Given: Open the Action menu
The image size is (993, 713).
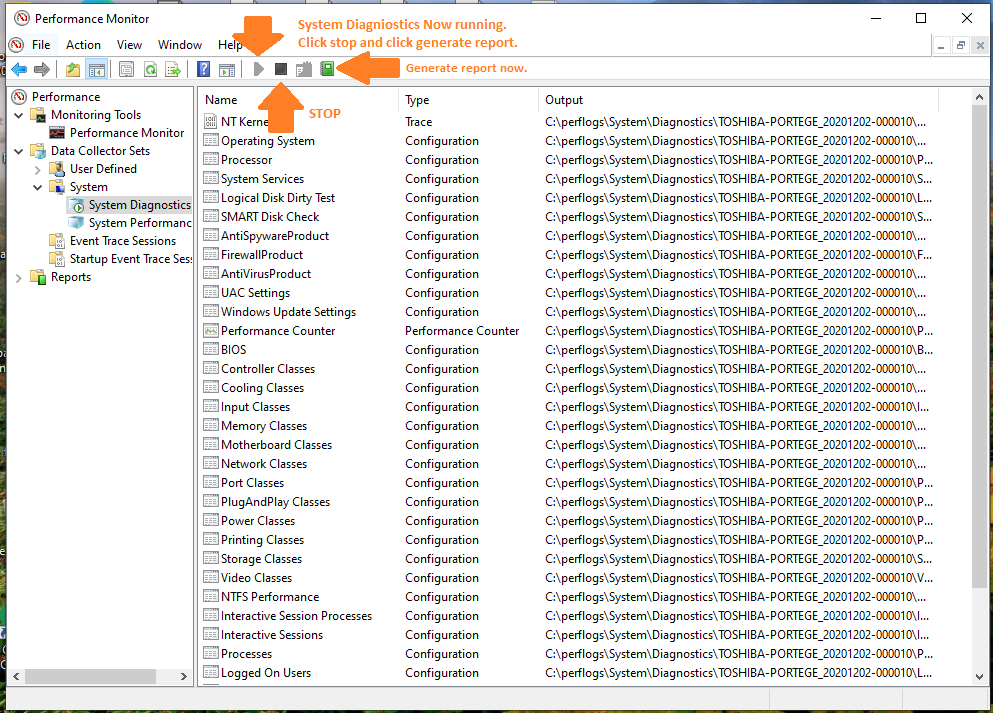Looking at the screenshot, I should tap(83, 44).
